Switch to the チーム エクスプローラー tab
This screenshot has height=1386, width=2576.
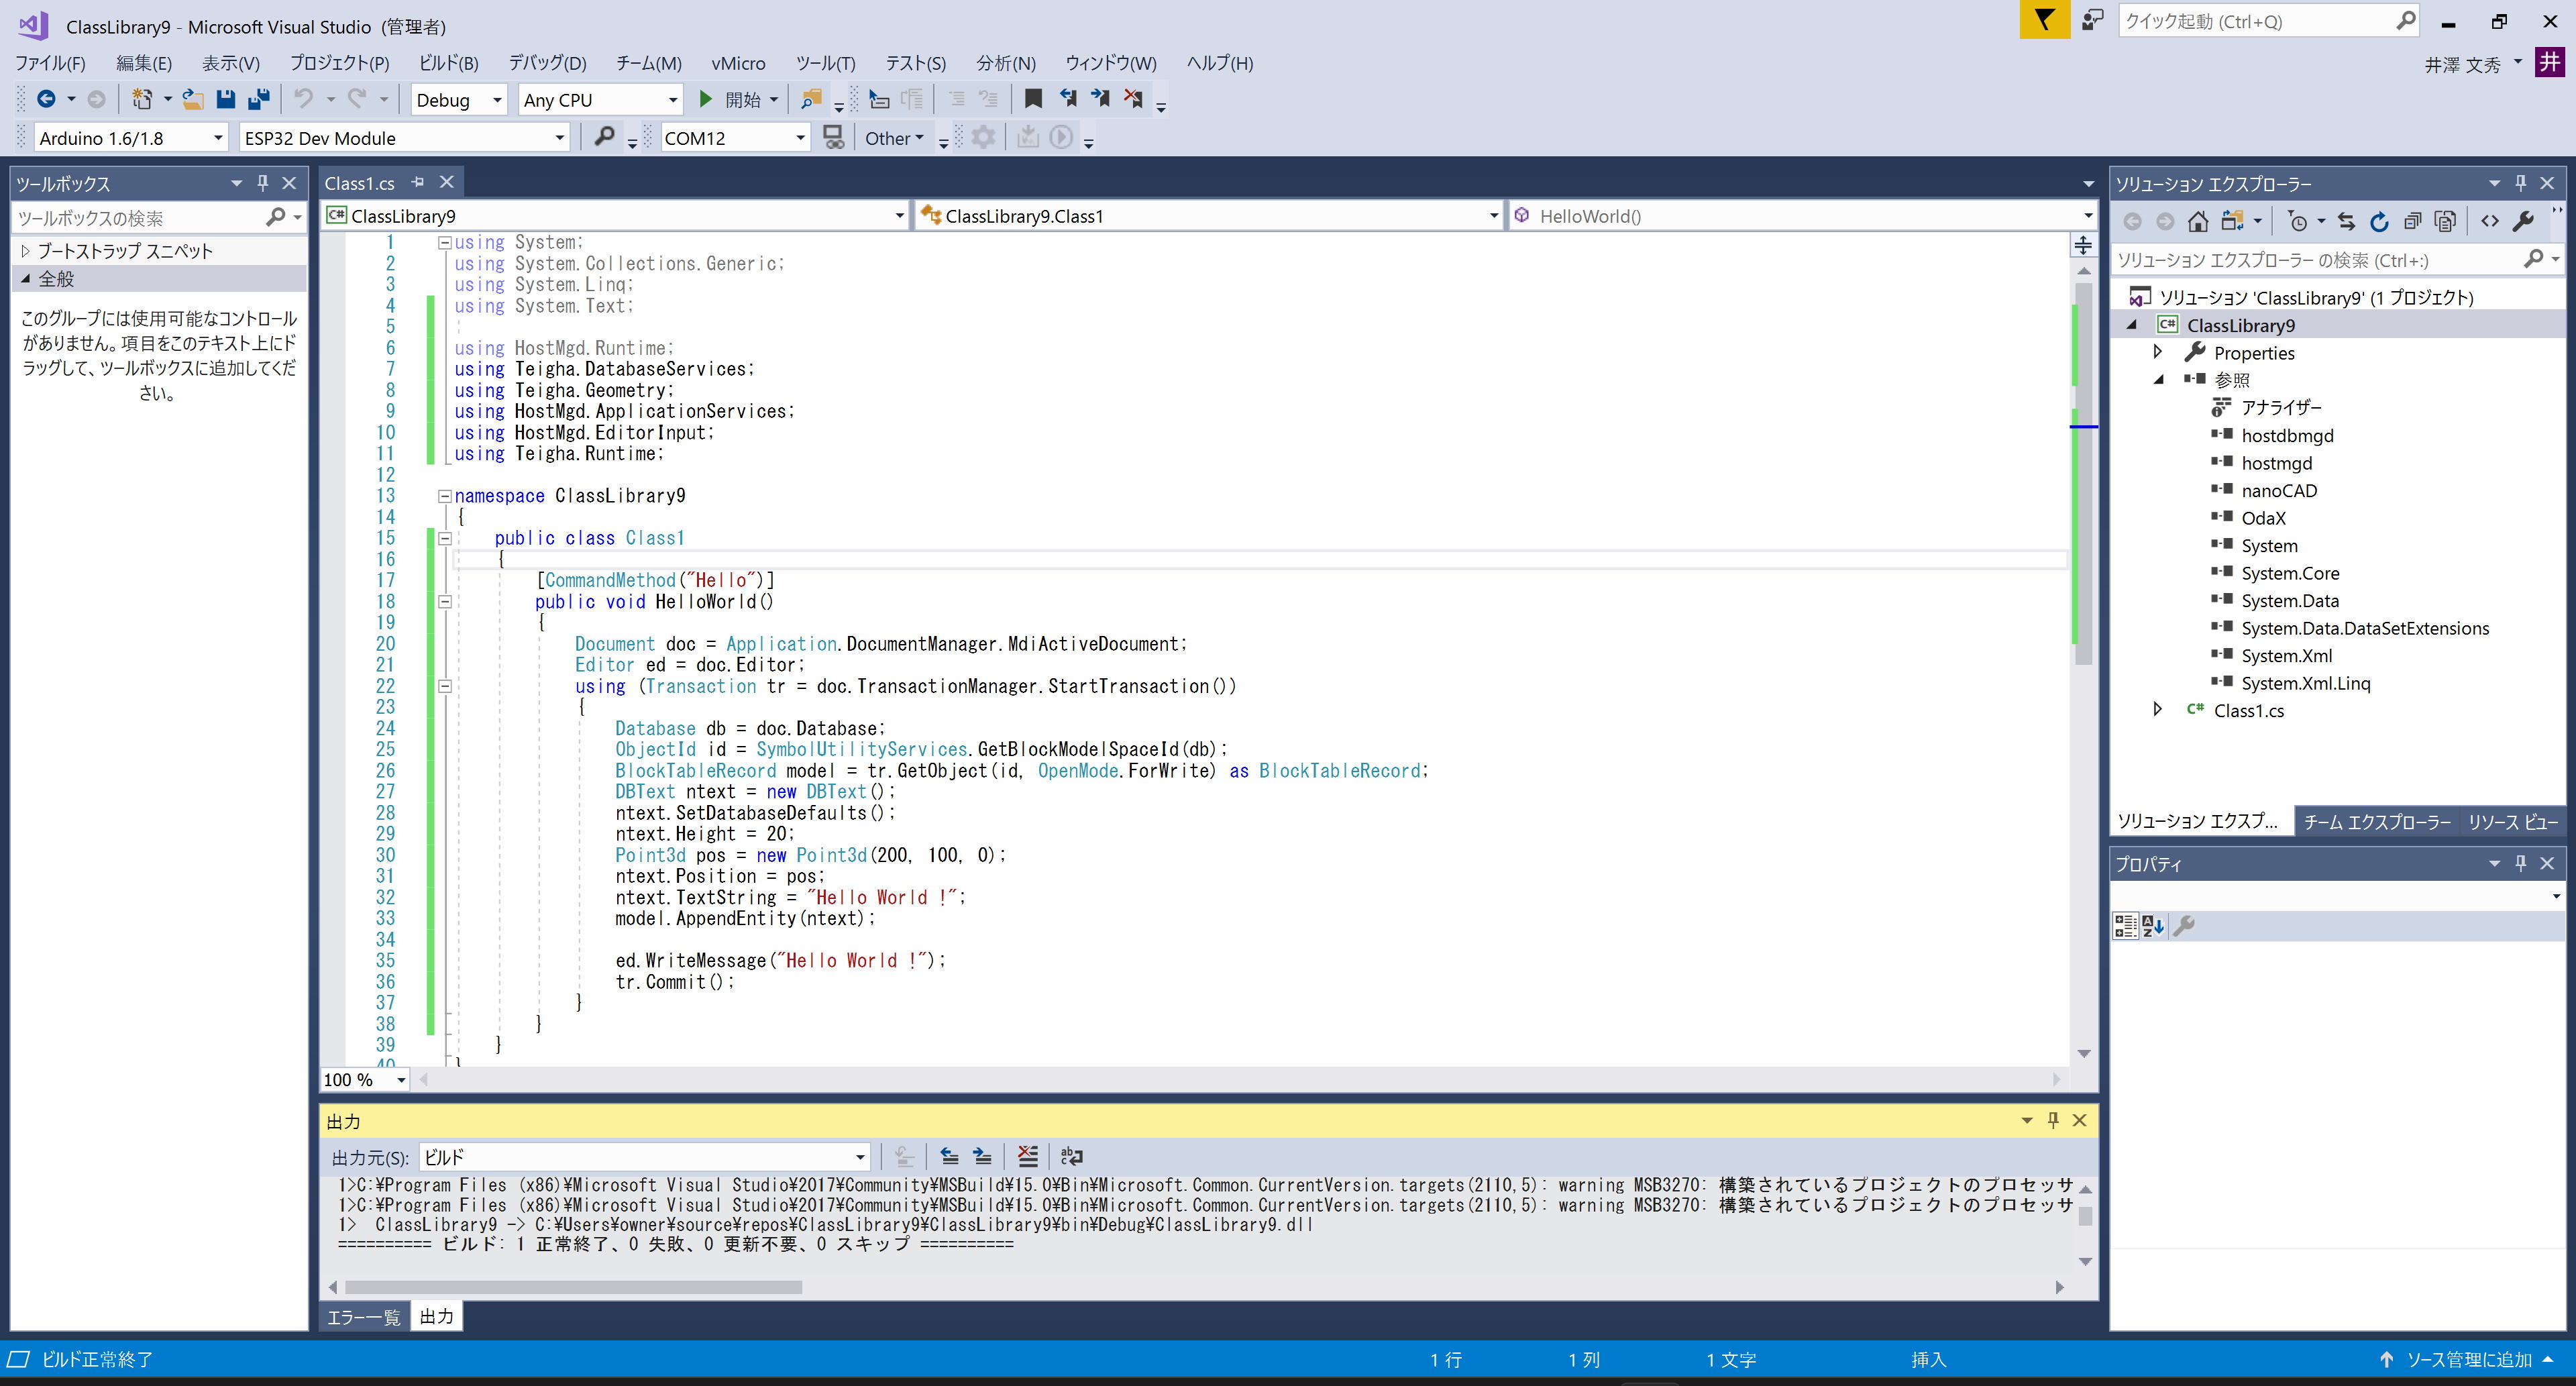tap(2377, 822)
